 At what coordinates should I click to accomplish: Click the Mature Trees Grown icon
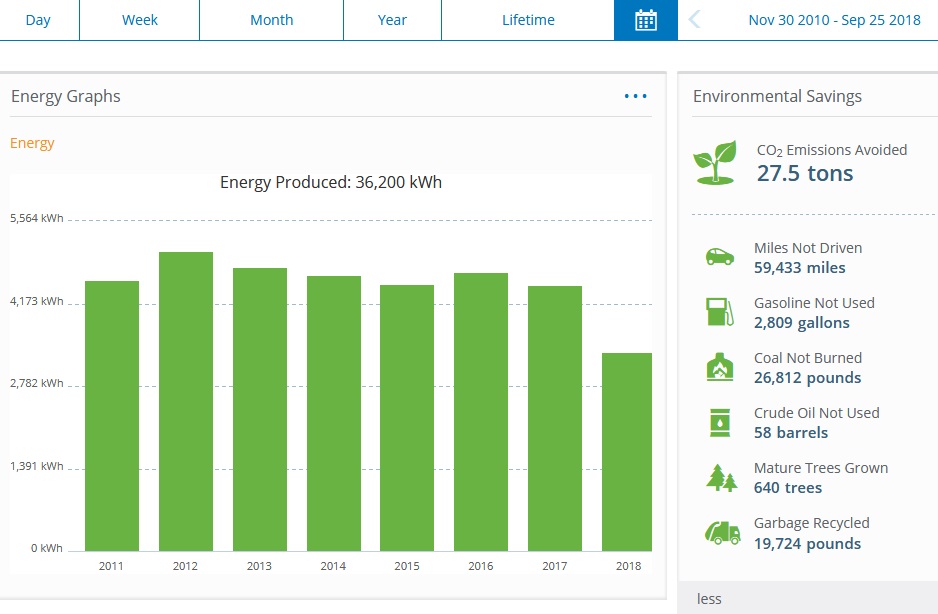[721, 478]
